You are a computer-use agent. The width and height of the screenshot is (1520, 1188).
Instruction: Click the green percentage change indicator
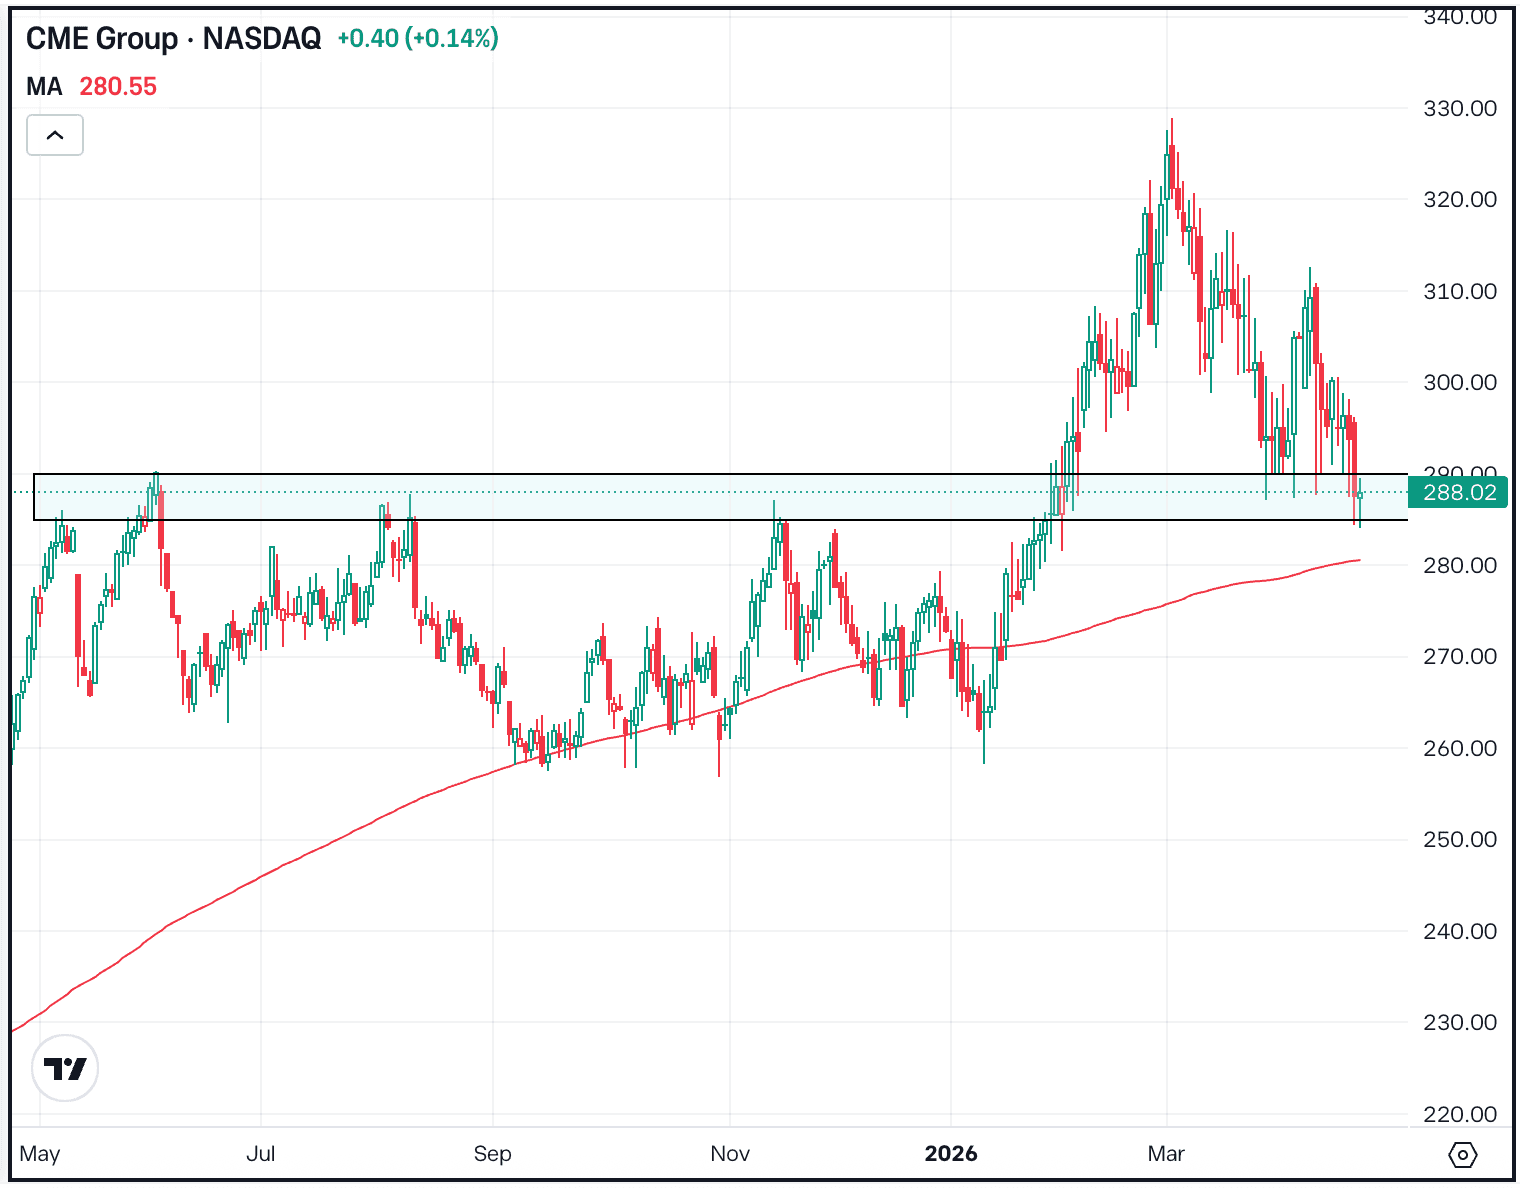(x=419, y=41)
